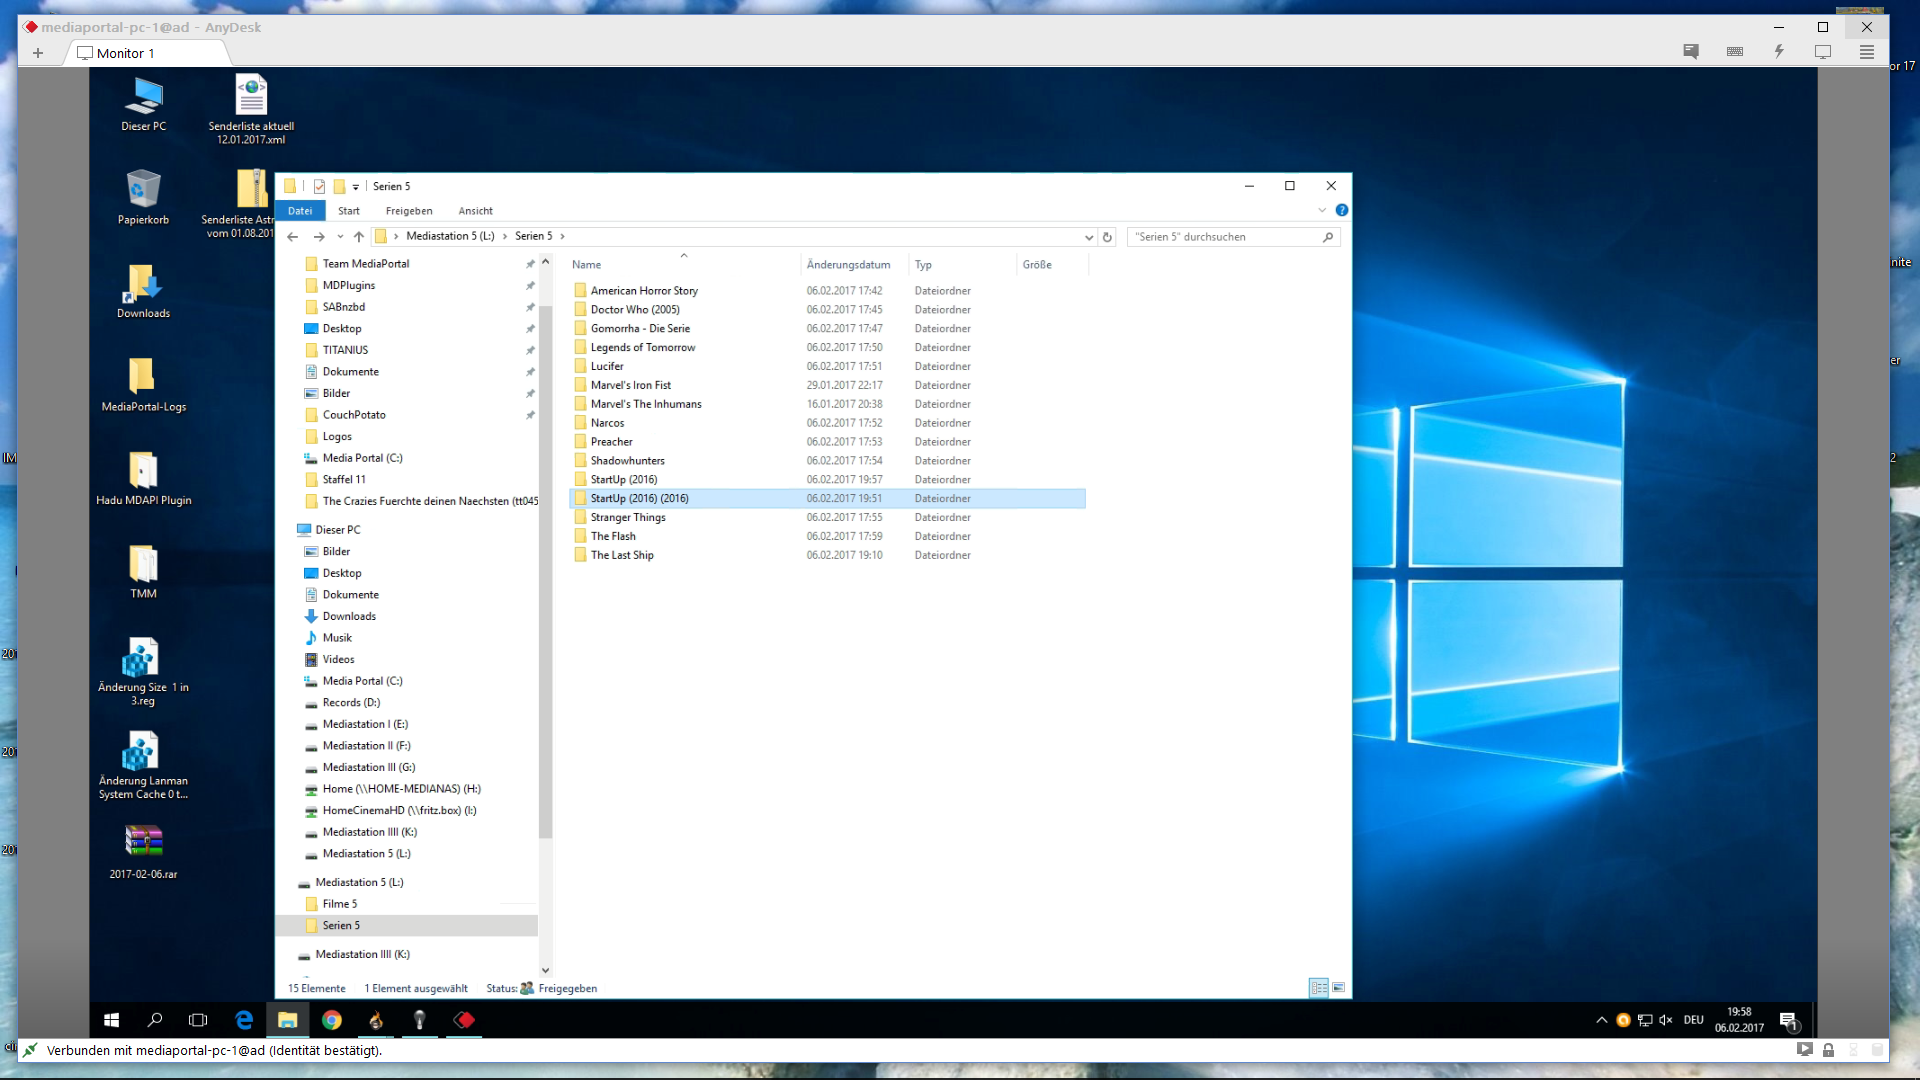This screenshot has height=1080, width=1920.
Task: Select Records (D:) in navigation pane
Action: 351,703
